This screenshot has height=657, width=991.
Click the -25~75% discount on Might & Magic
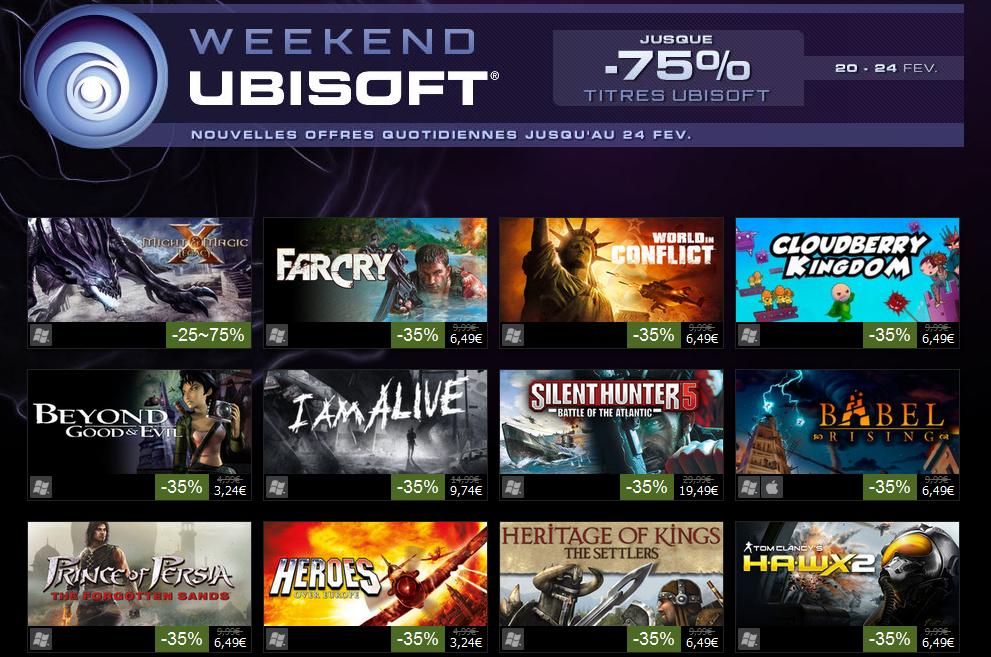[209, 335]
